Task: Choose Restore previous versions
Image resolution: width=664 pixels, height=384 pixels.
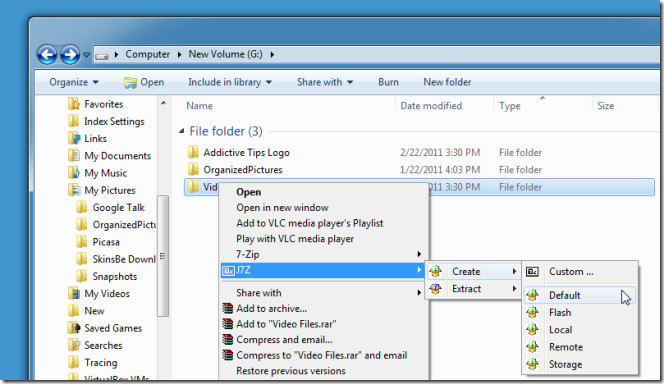Action: click(x=290, y=371)
